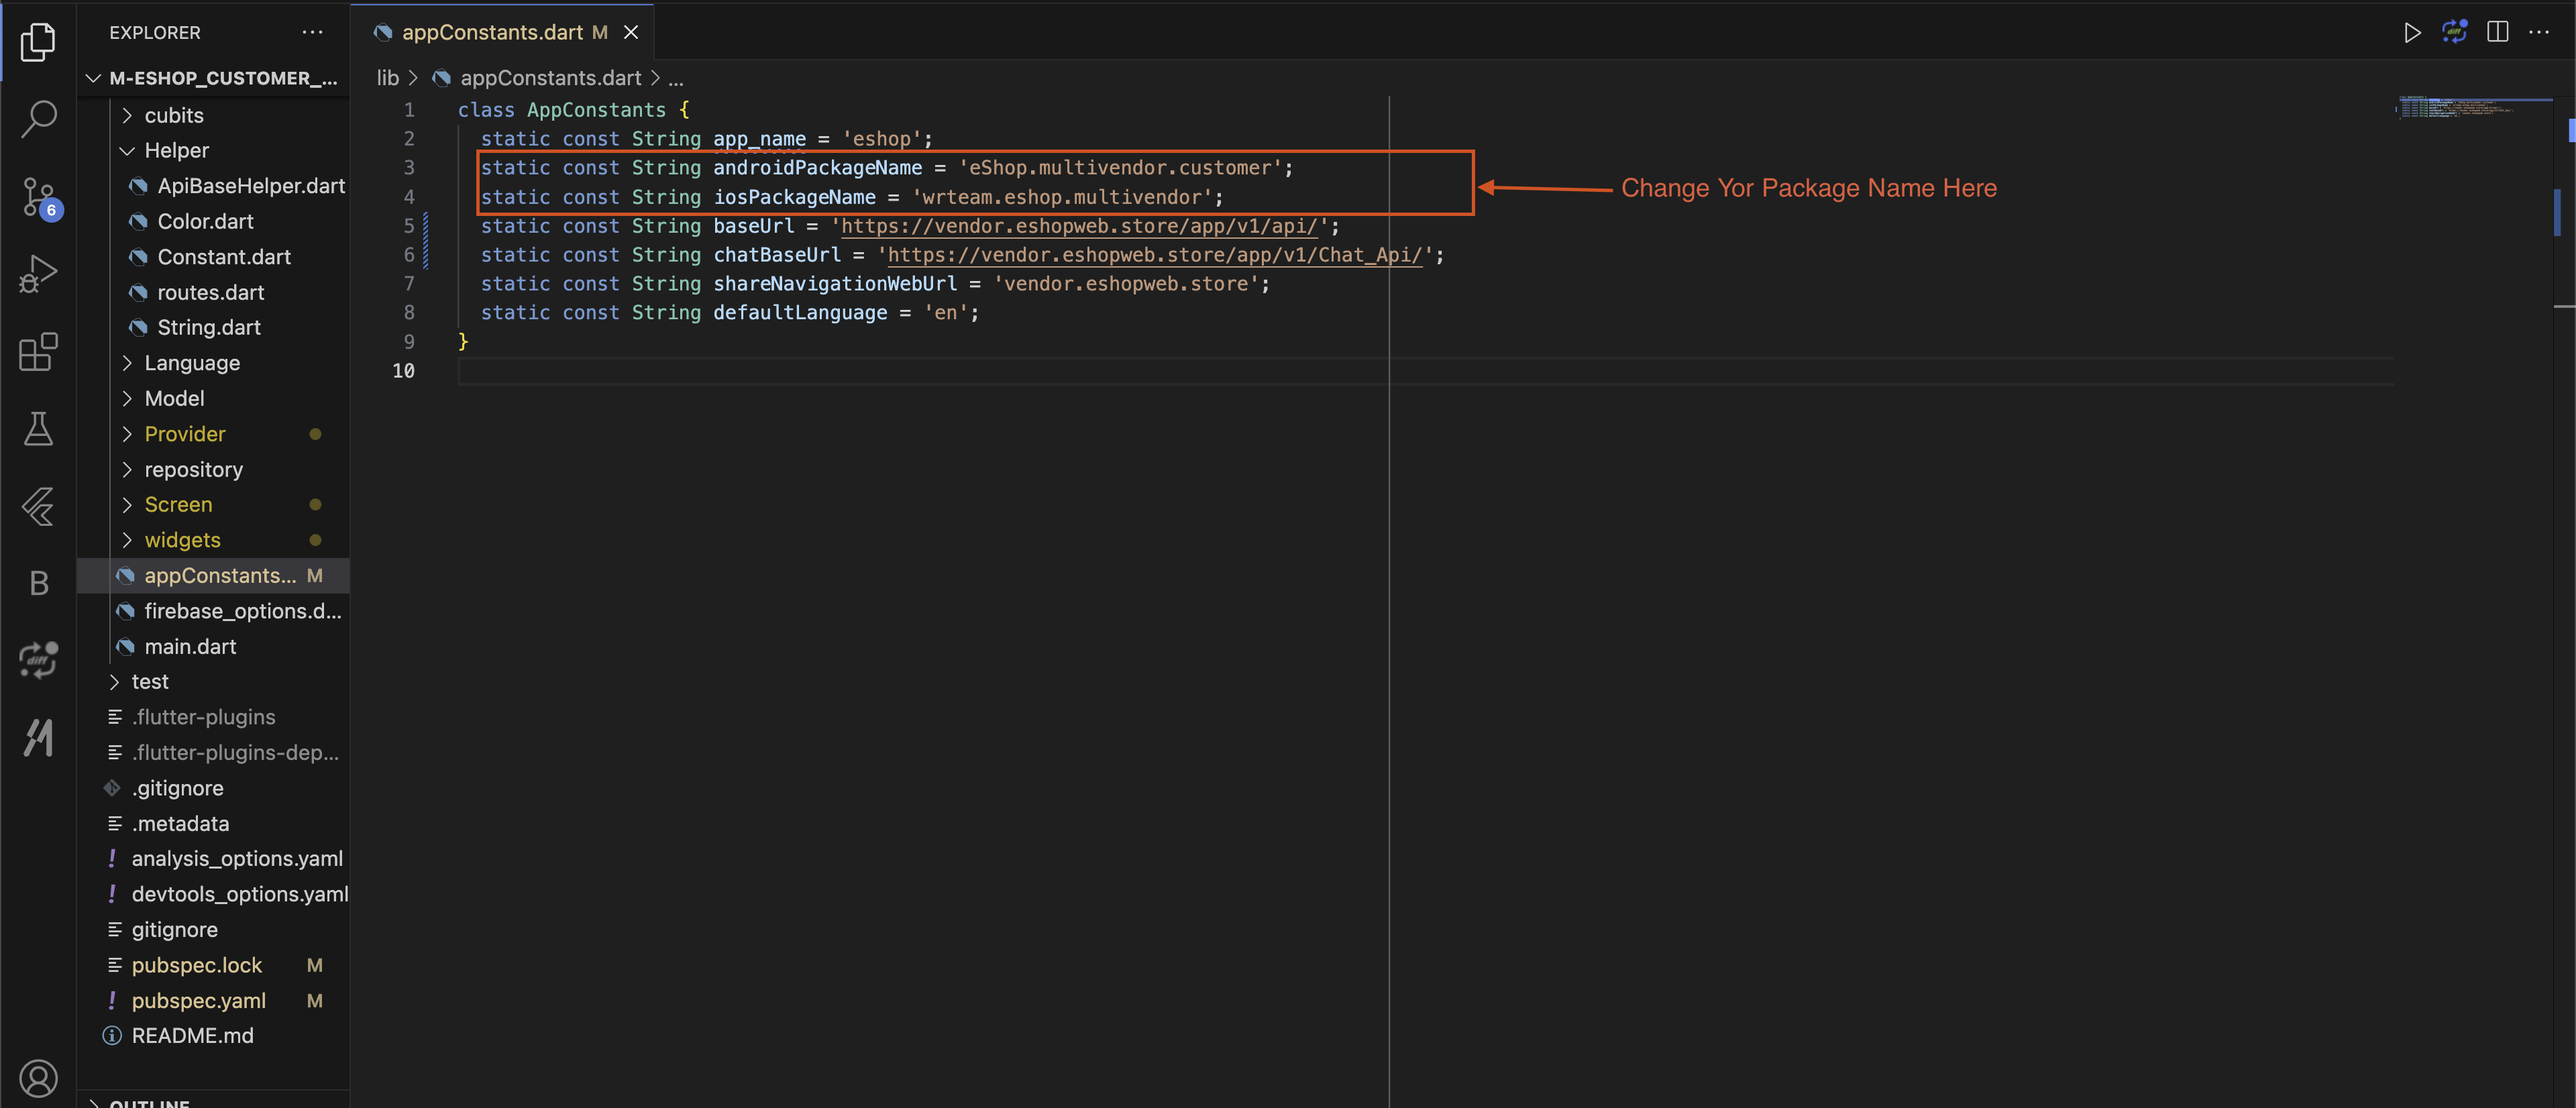This screenshot has height=1108, width=2576.
Task: Close the appConstants.dart tab
Action: (631, 32)
